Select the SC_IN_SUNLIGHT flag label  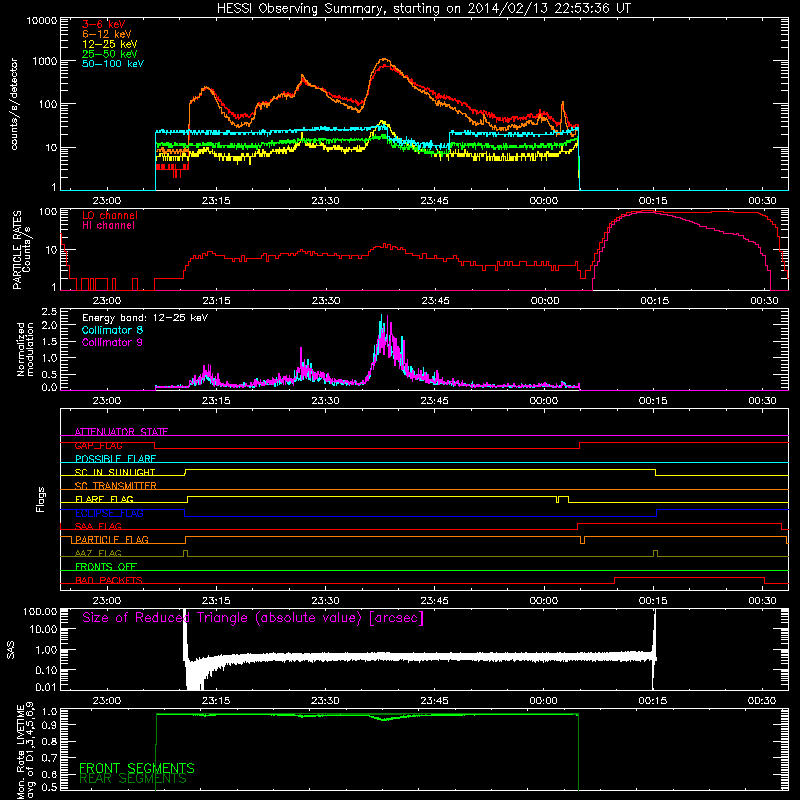[115, 472]
